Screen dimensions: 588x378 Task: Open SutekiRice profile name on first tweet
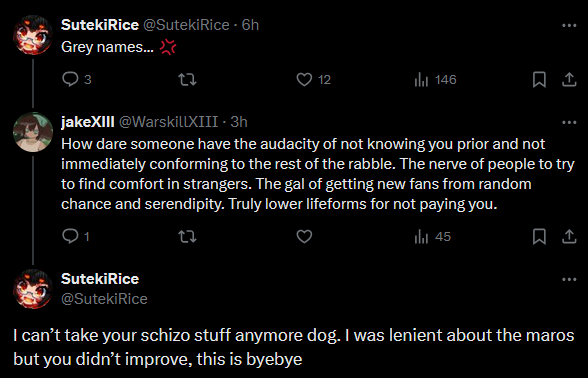[x=100, y=25]
